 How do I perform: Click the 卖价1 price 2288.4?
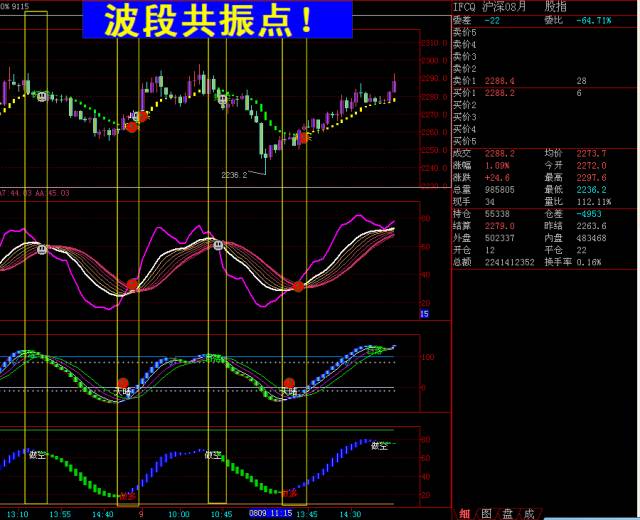point(500,81)
